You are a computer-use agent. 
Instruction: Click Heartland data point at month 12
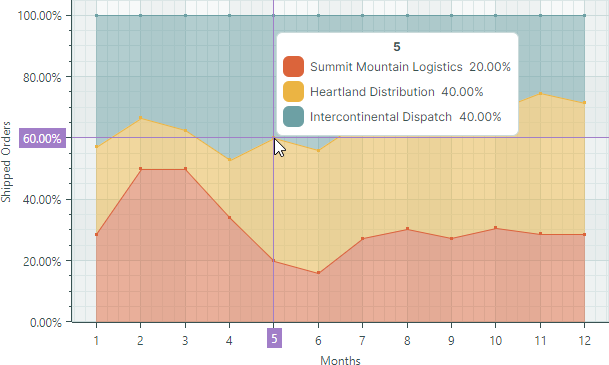tap(585, 103)
